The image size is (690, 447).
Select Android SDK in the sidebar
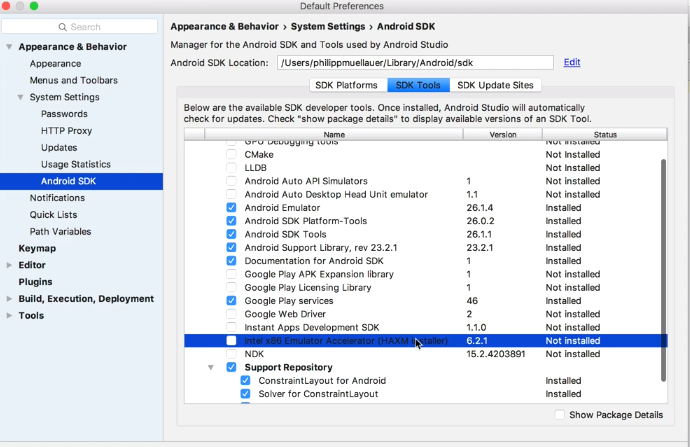point(81,181)
